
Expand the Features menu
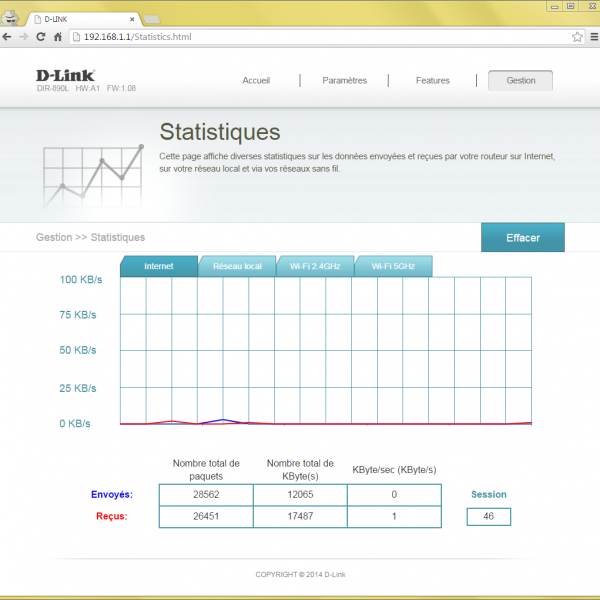click(433, 81)
